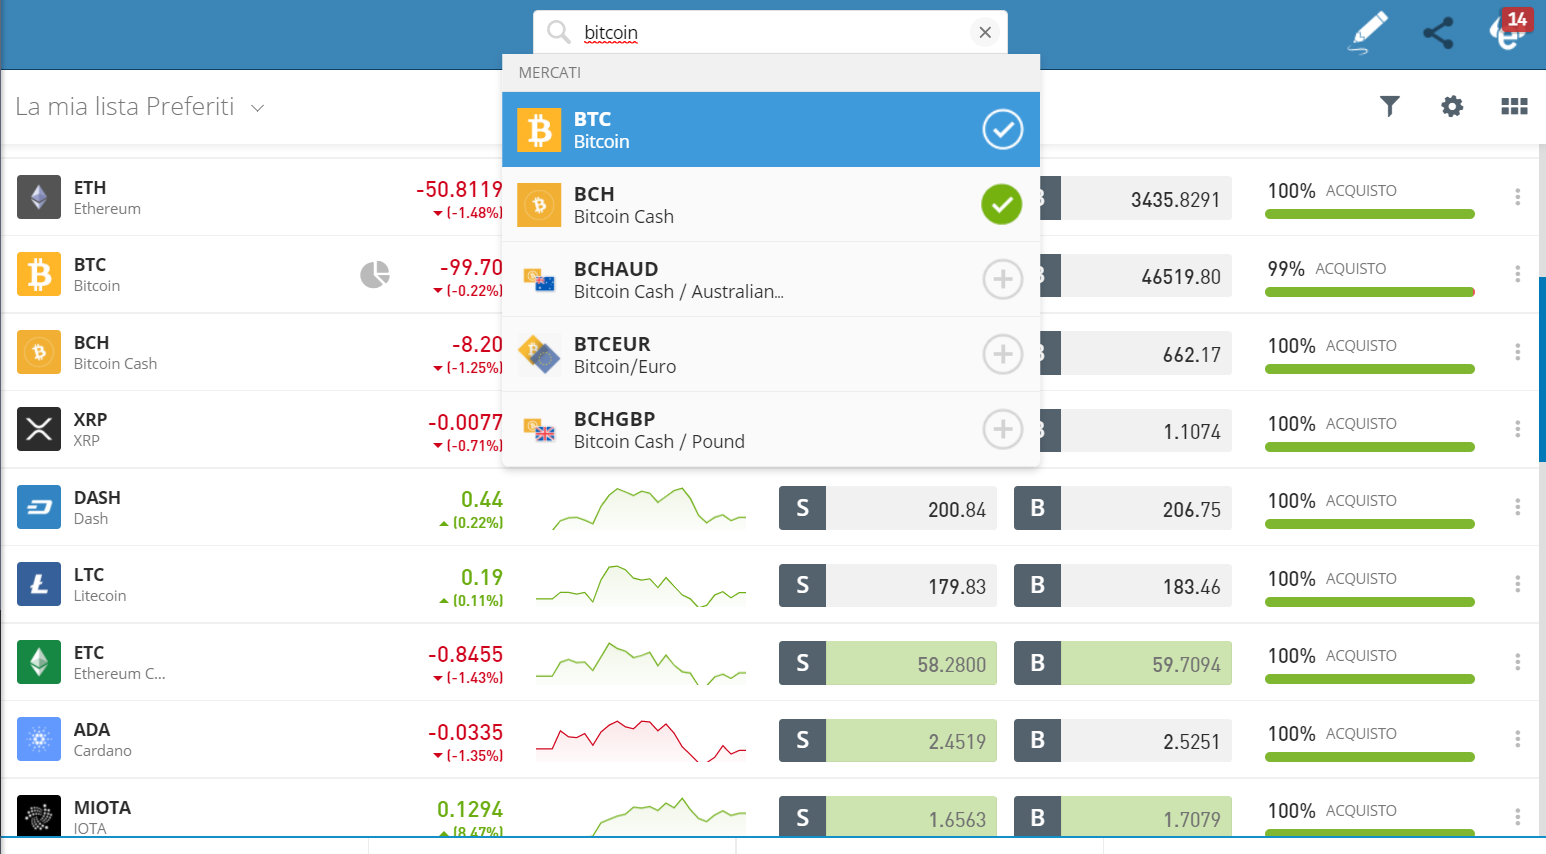Switch to grid view icon
Viewport: 1546px width, 854px height.
click(x=1514, y=106)
